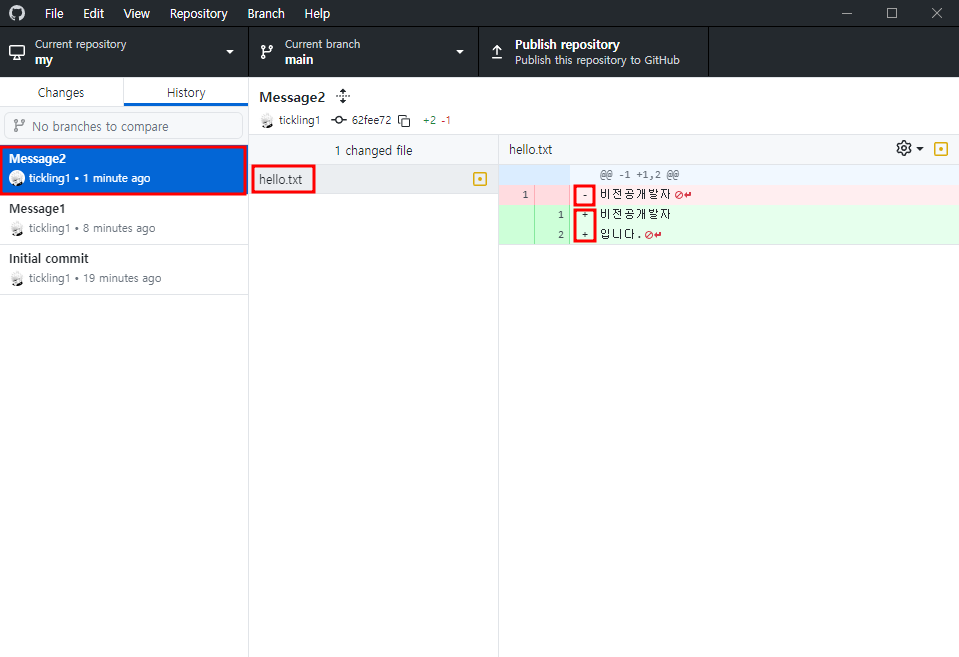This screenshot has width=959, height=657.
Task: Click the diff hunk header @@ -1 +1,2 @@
Action: [x=639, y=175]
